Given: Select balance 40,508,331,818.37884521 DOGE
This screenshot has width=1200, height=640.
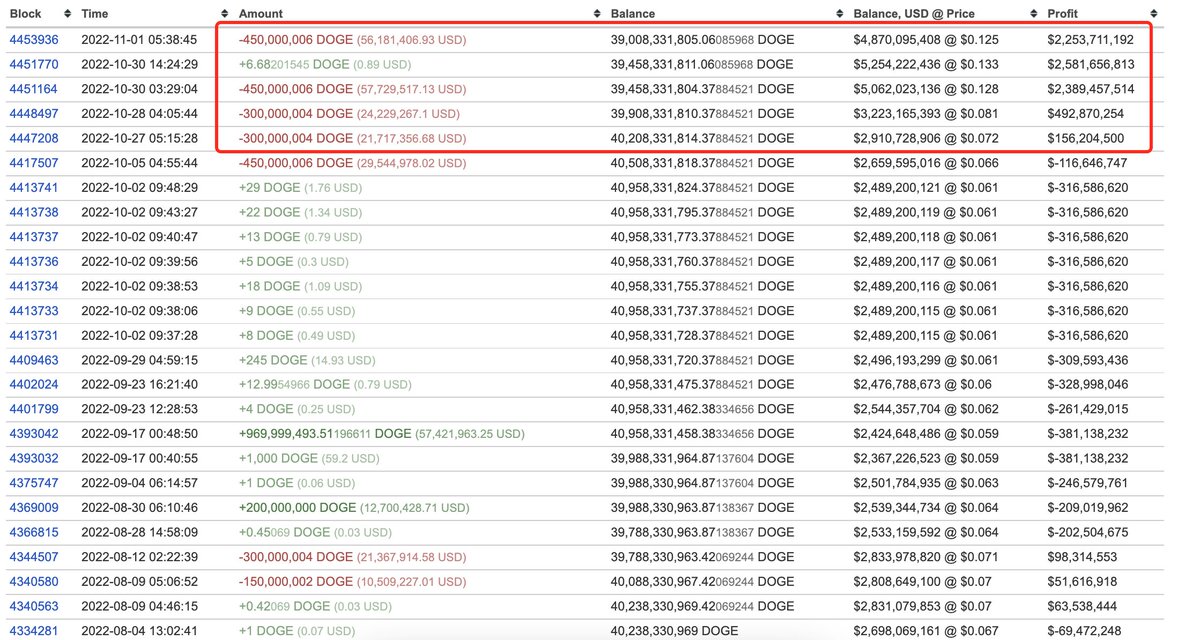Looking at the screenshot, I should pyautogui.click(x=702, y=163).
